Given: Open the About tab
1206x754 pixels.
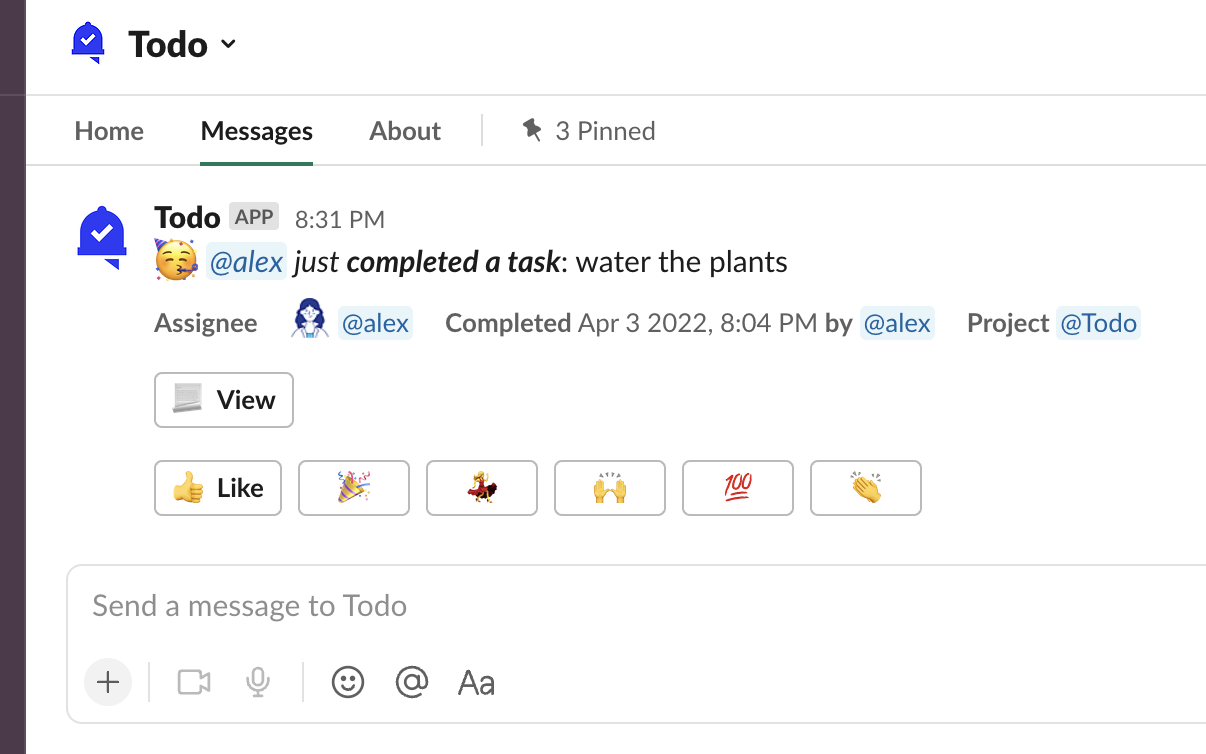Looking at the screenshot, I should (405, 131).
